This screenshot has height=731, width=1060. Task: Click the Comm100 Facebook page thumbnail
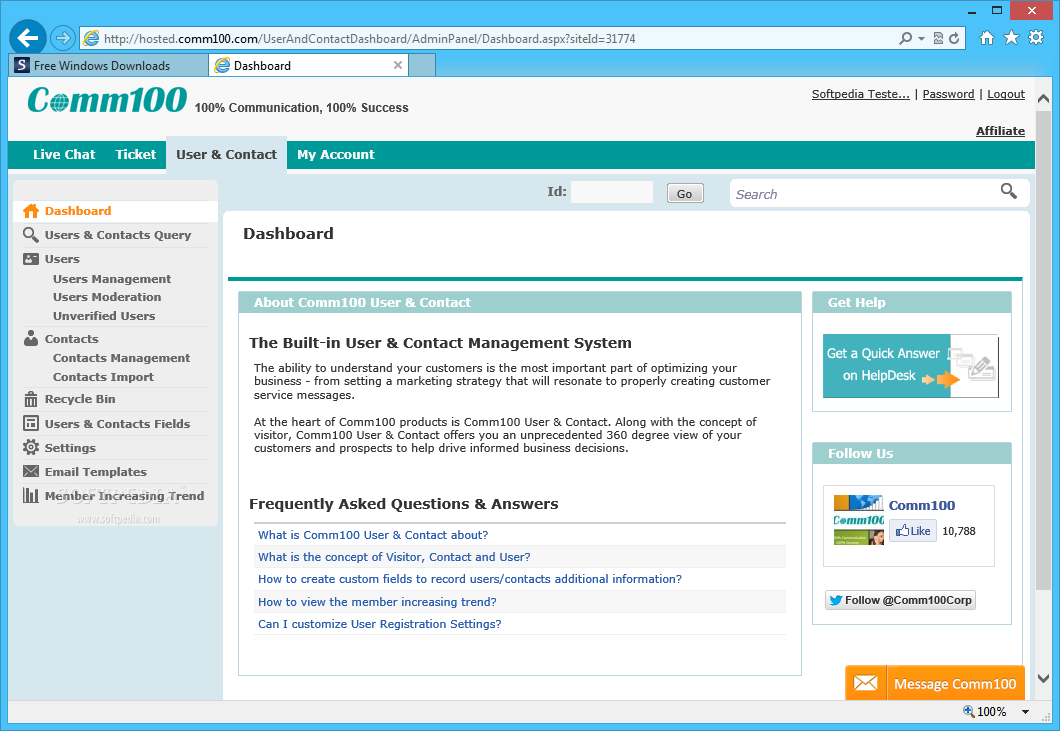tap(859, 520)
